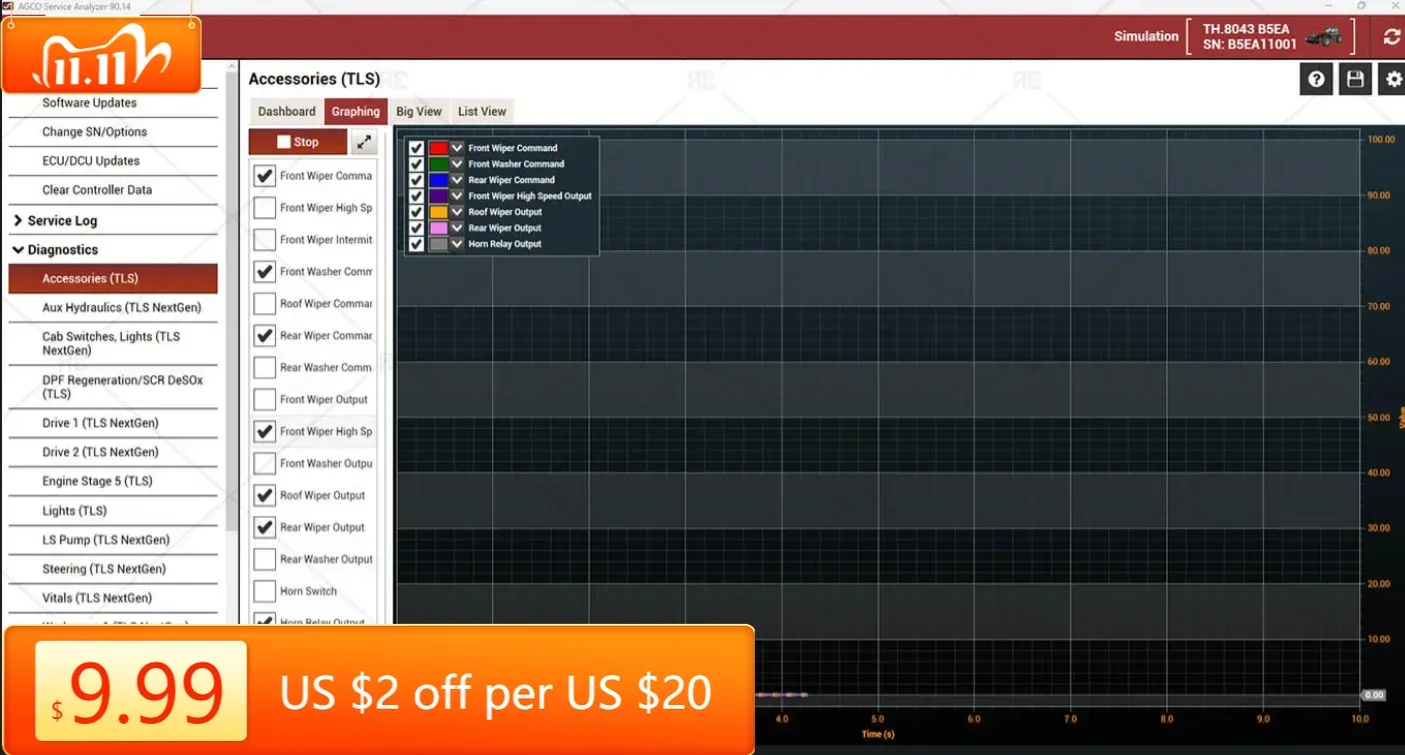Enable the Horn Switch checkbox
This screenshot has height=755, width=1405.
(264, 592)
